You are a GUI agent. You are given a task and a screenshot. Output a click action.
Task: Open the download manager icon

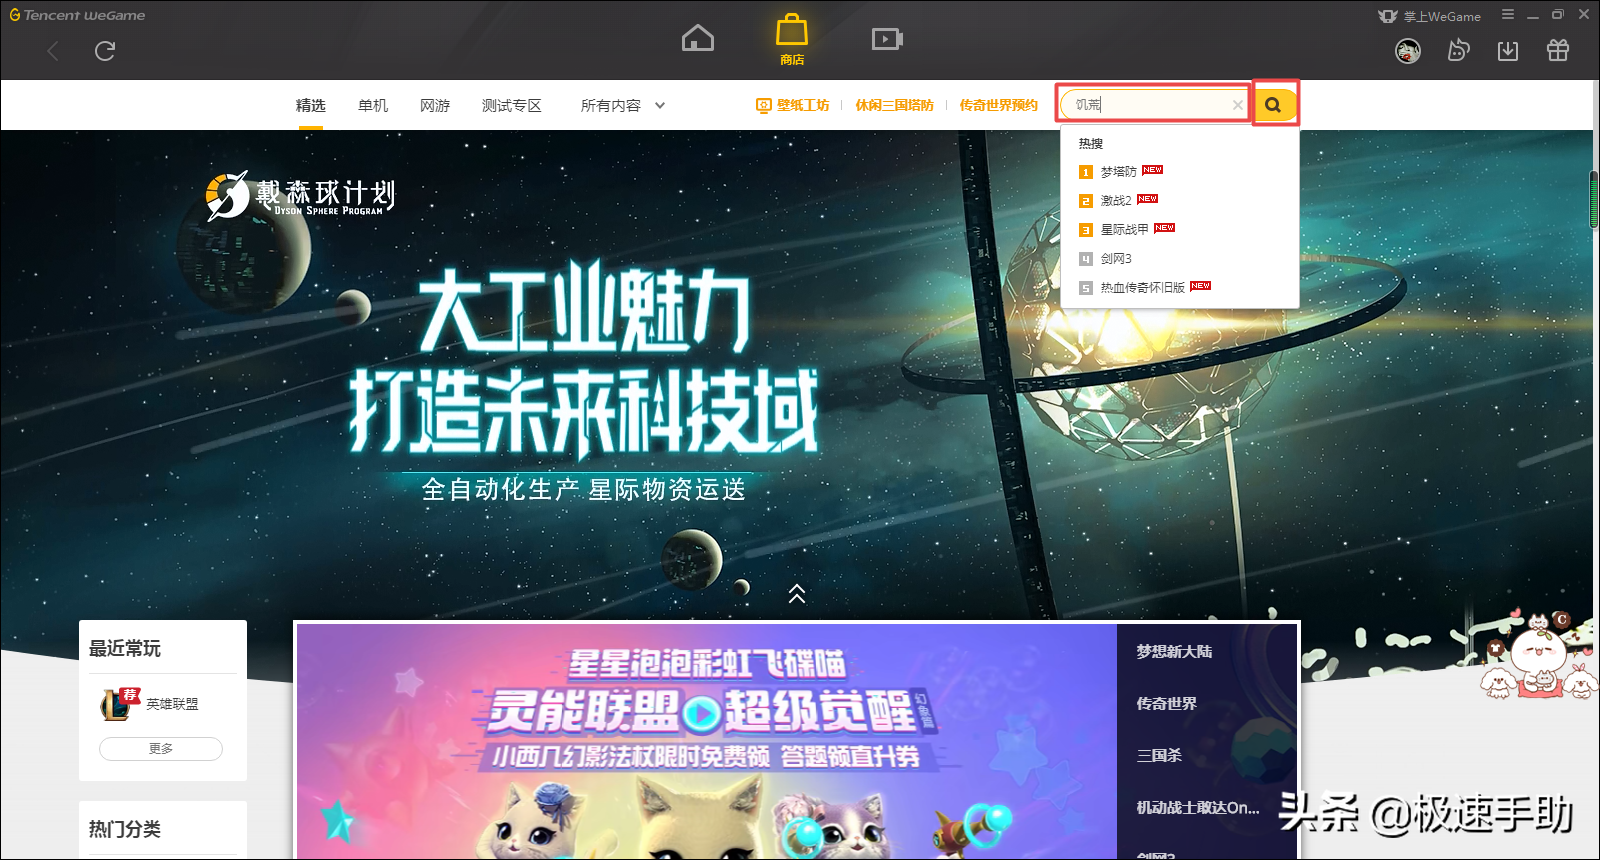pos(1508,51)
